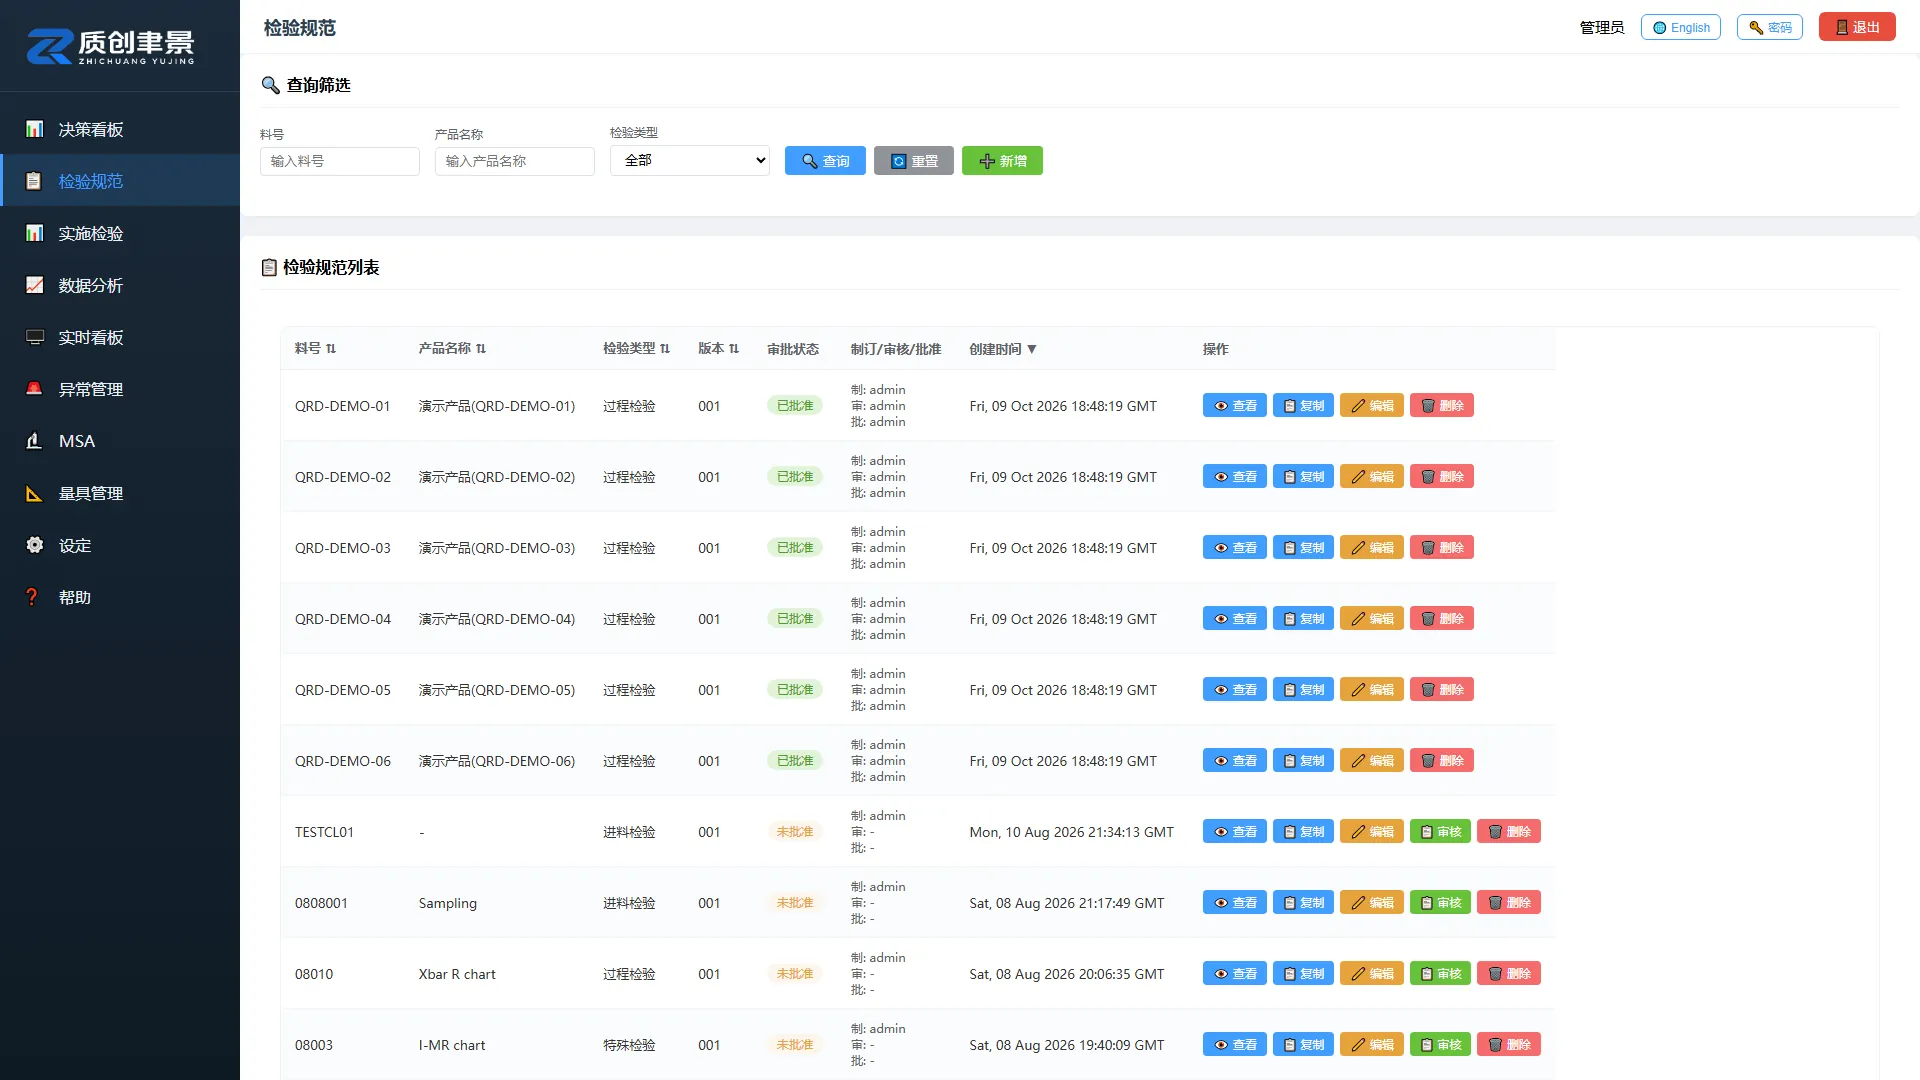
Task: Open 帮助 question mark item
Action: 120,597
